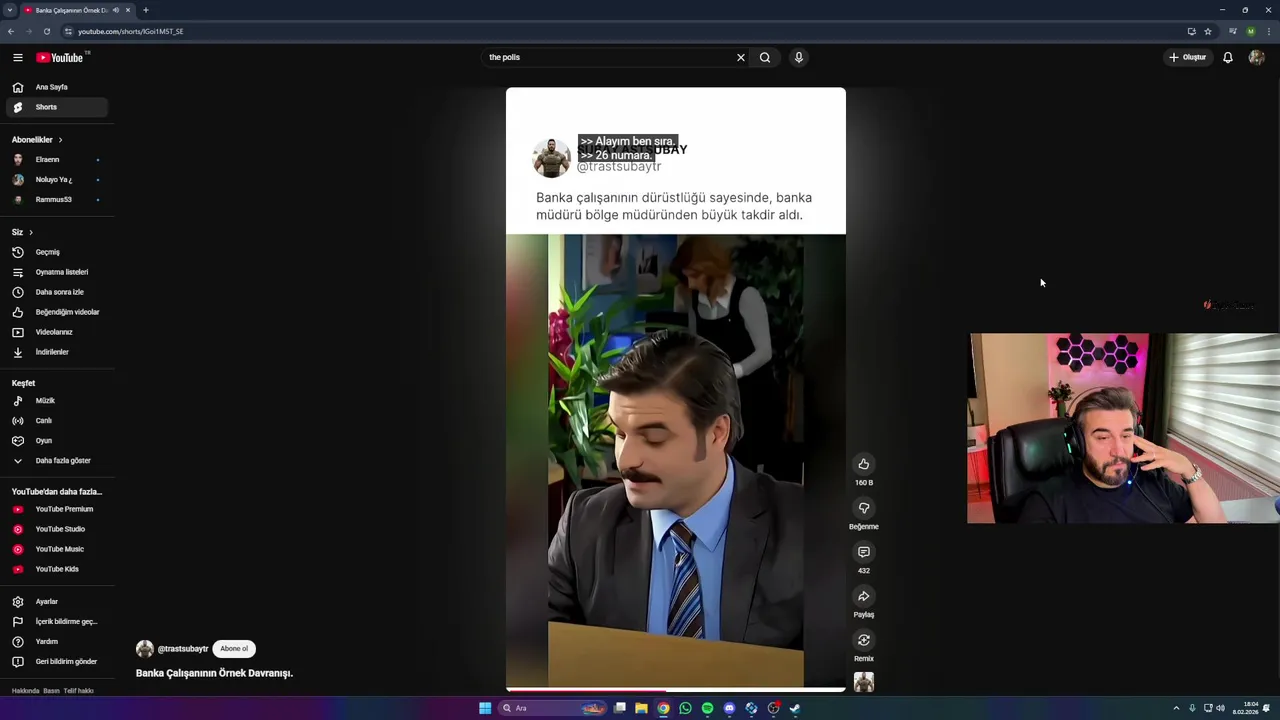Screen dimensions: 1280x720
Task: Open the Rammus53 subscription channel
Action: click(56, 200)
